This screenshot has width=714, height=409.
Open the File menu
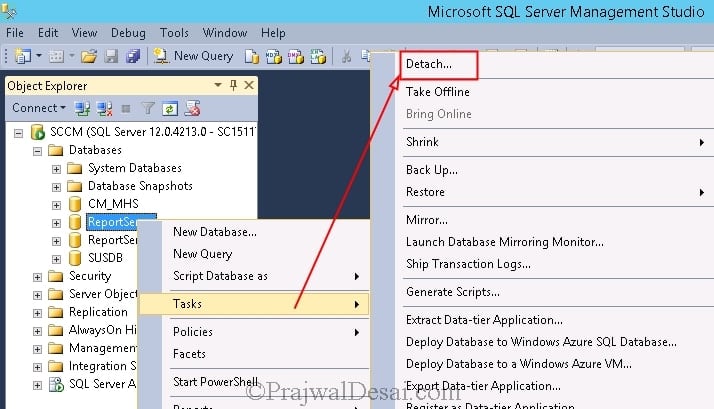[x=15, y=33]
